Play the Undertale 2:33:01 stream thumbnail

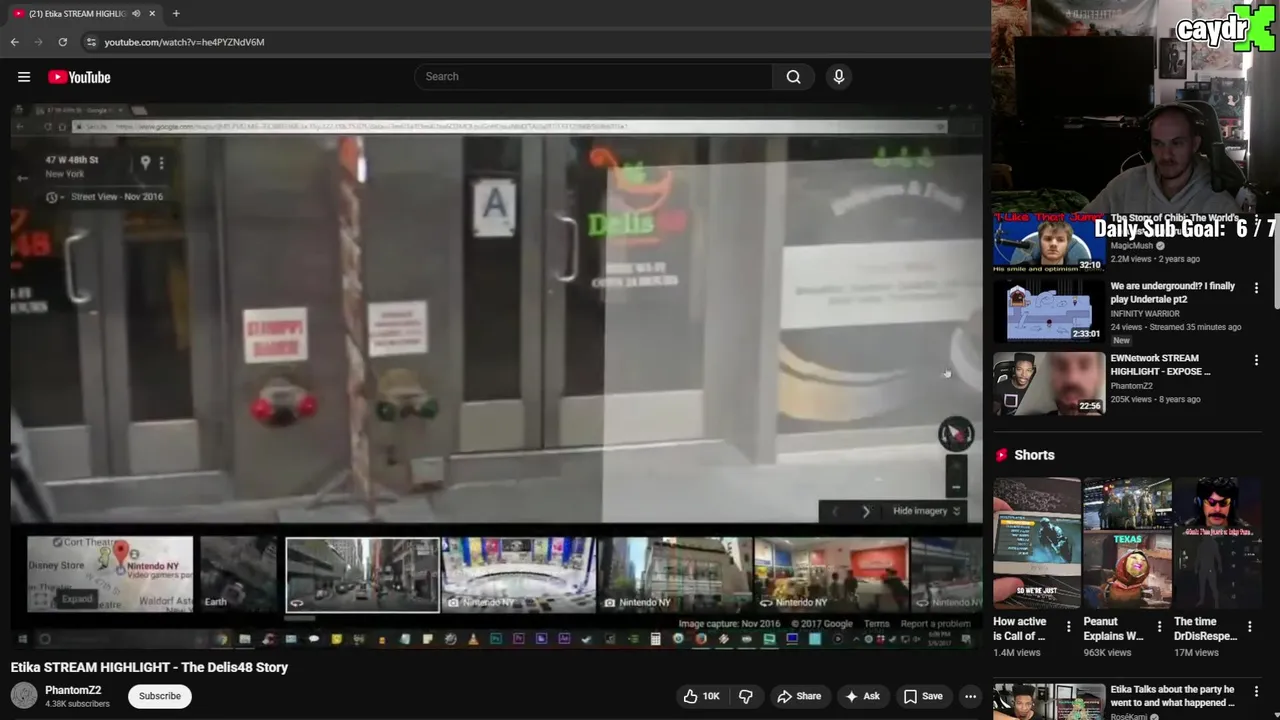pos(1049,311)
